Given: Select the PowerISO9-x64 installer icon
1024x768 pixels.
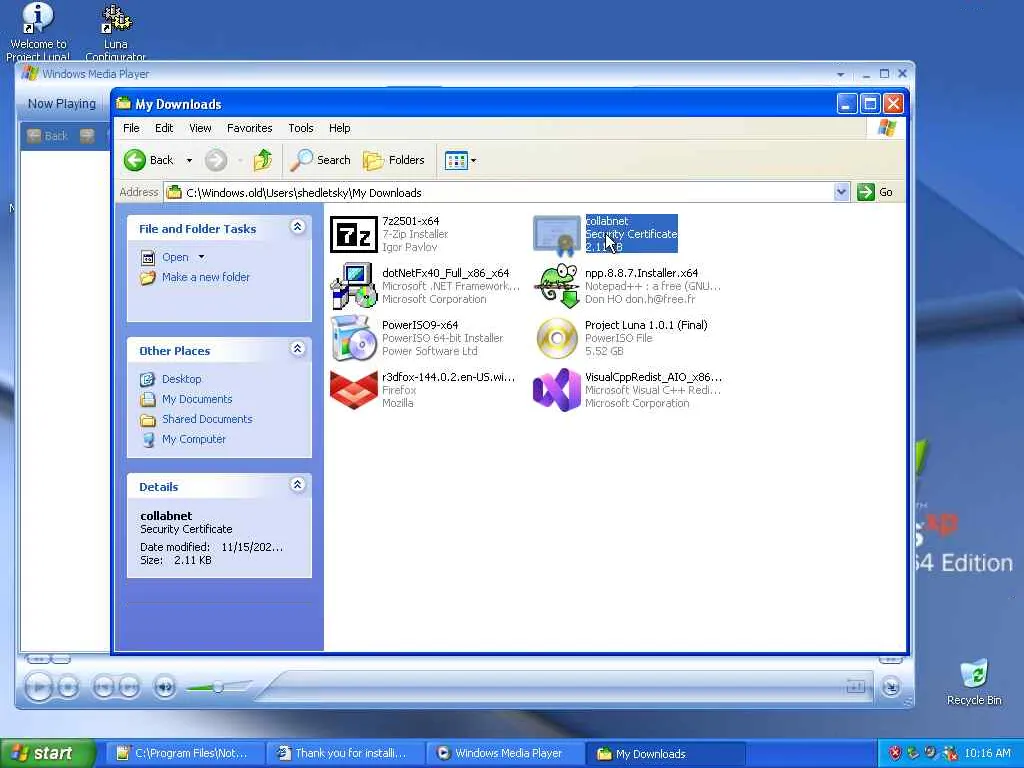Looking at the screenshot, I should [353, 338].
